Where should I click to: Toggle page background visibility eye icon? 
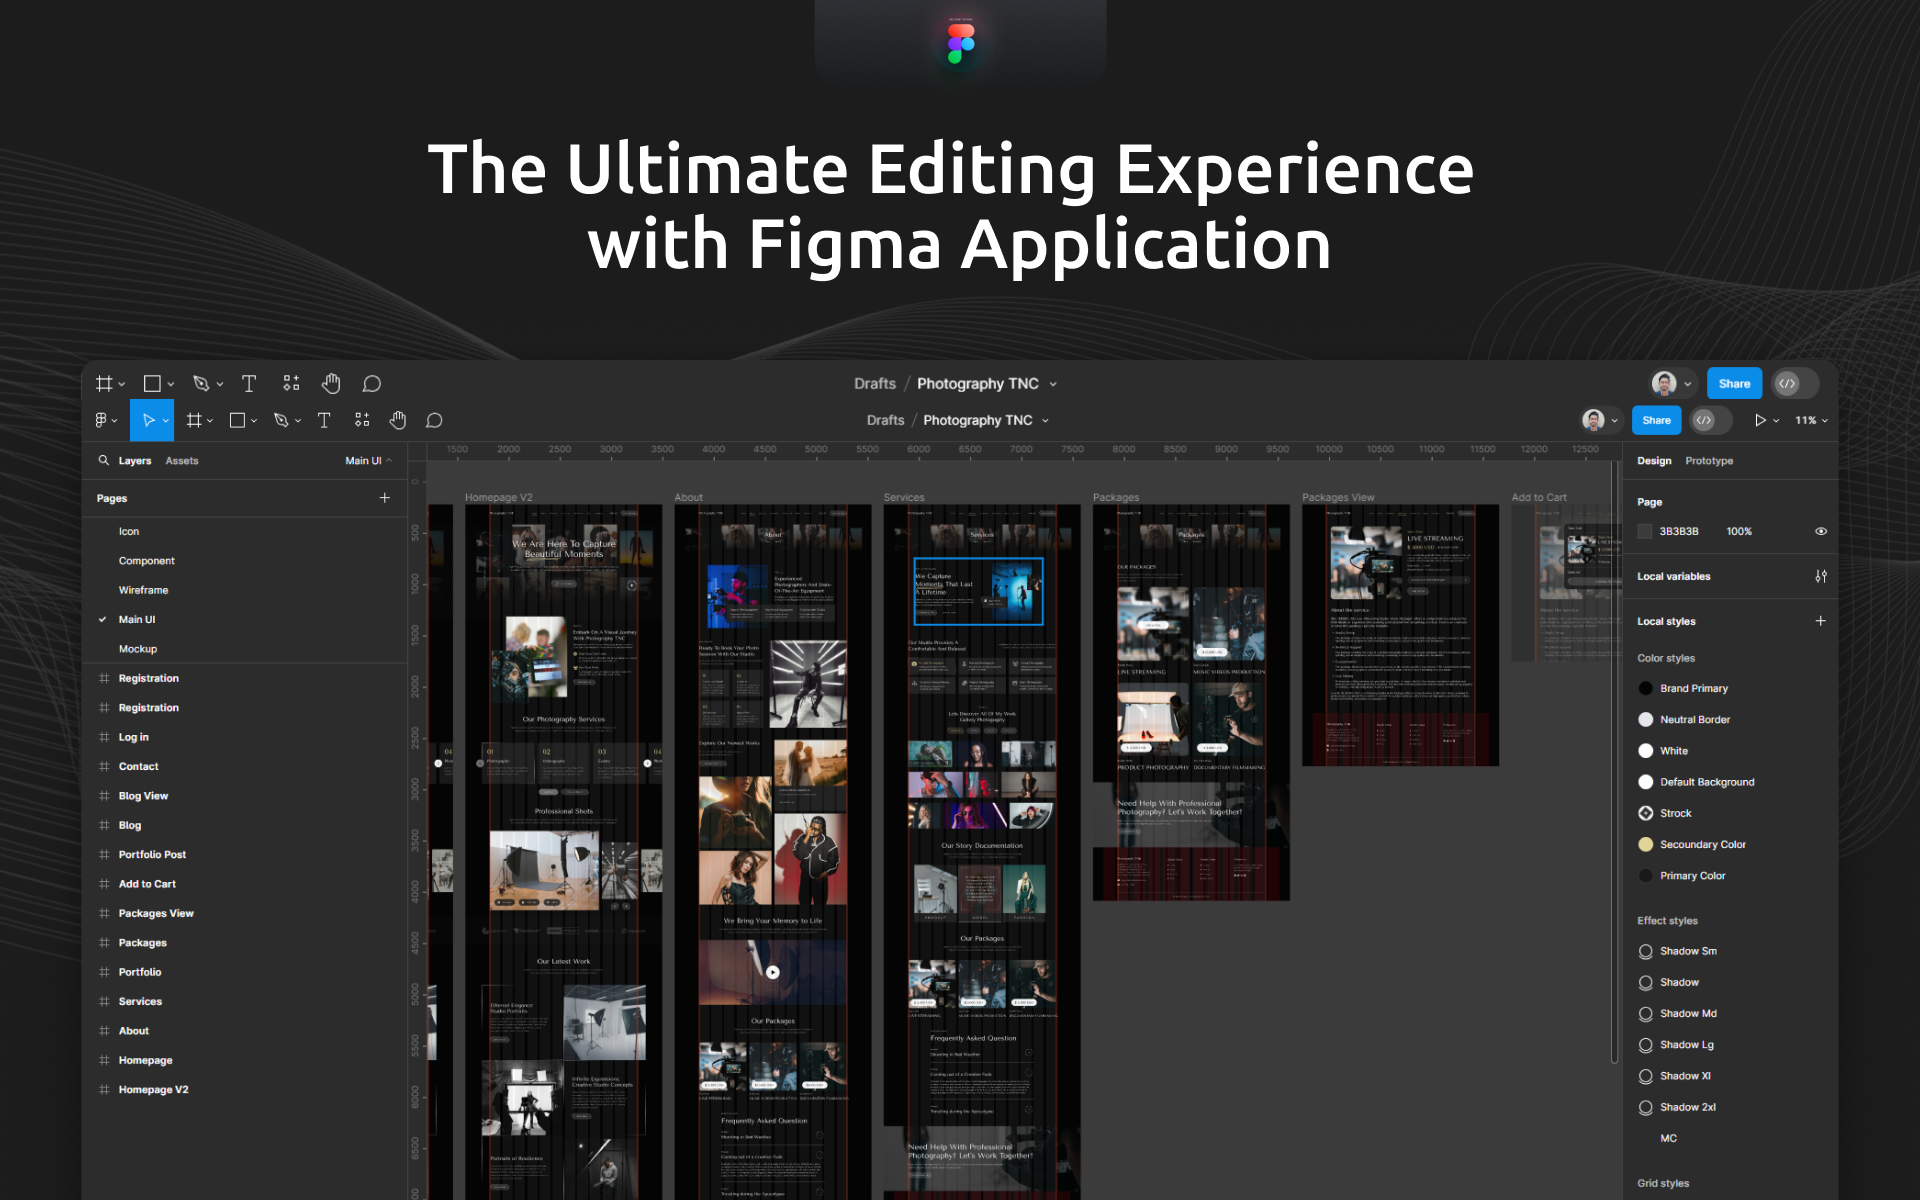(x=1821, y=531)
